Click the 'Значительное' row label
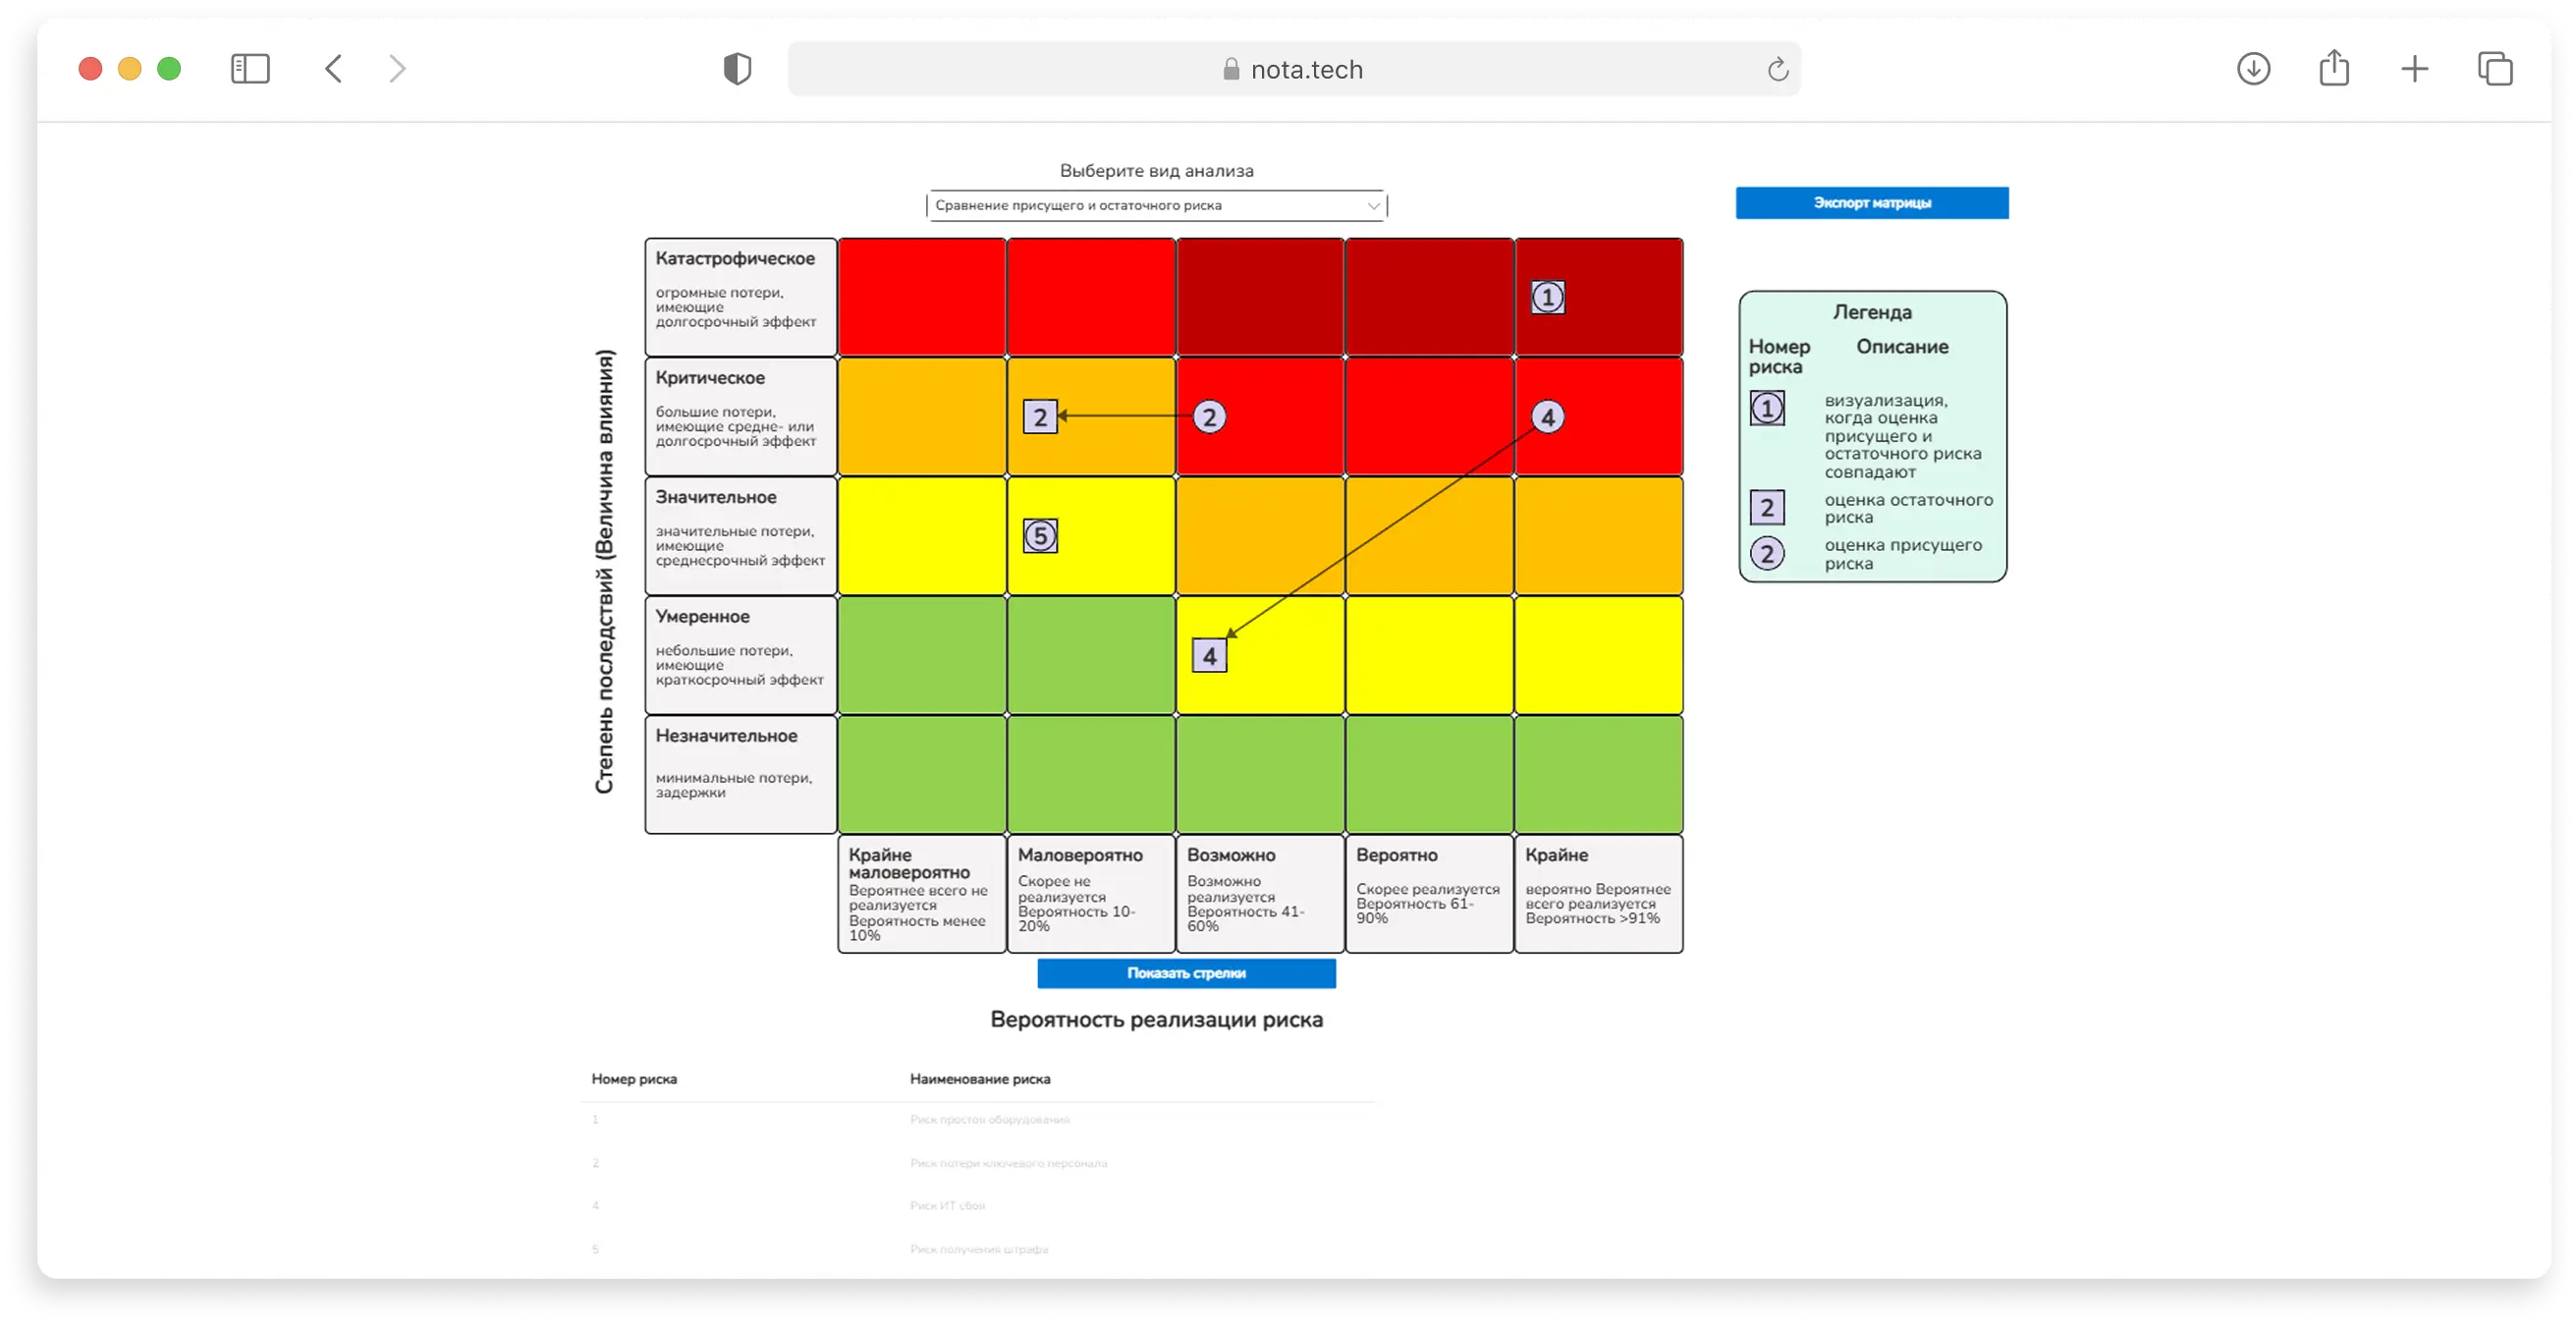The width and height of the screenshot is (2576, 1323). click(716, 497)
